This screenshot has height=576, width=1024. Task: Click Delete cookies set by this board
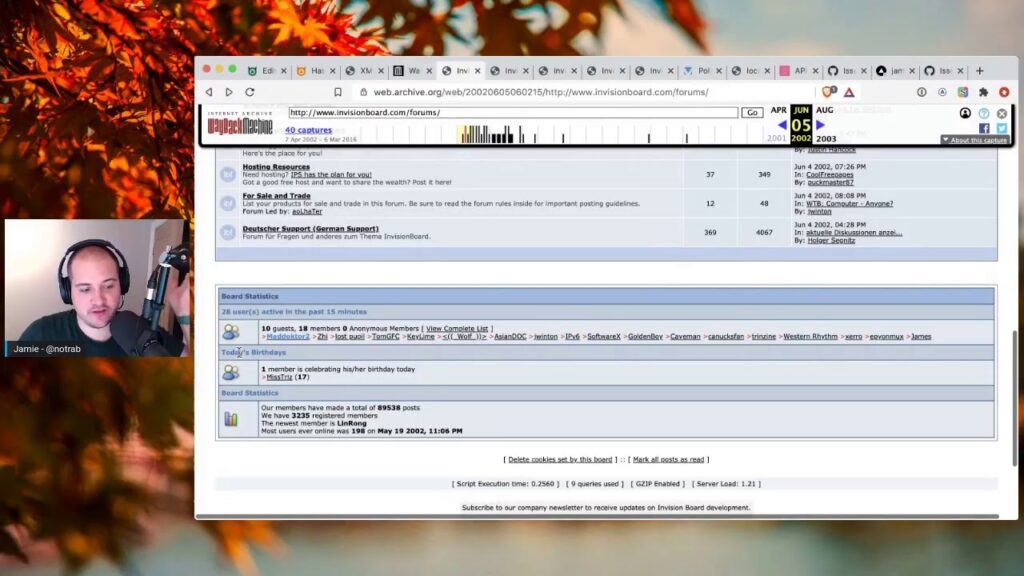point(560,459)
